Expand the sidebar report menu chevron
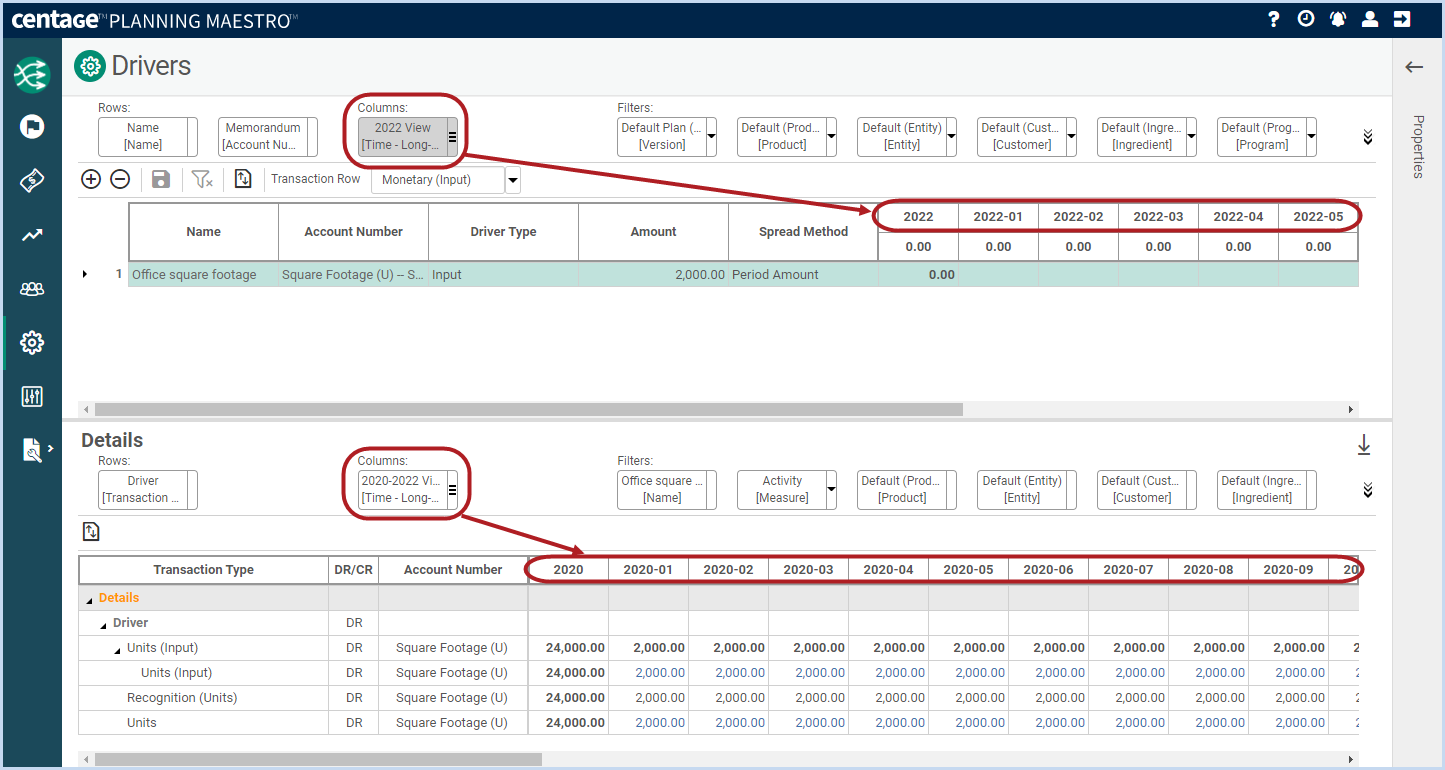 51,449
